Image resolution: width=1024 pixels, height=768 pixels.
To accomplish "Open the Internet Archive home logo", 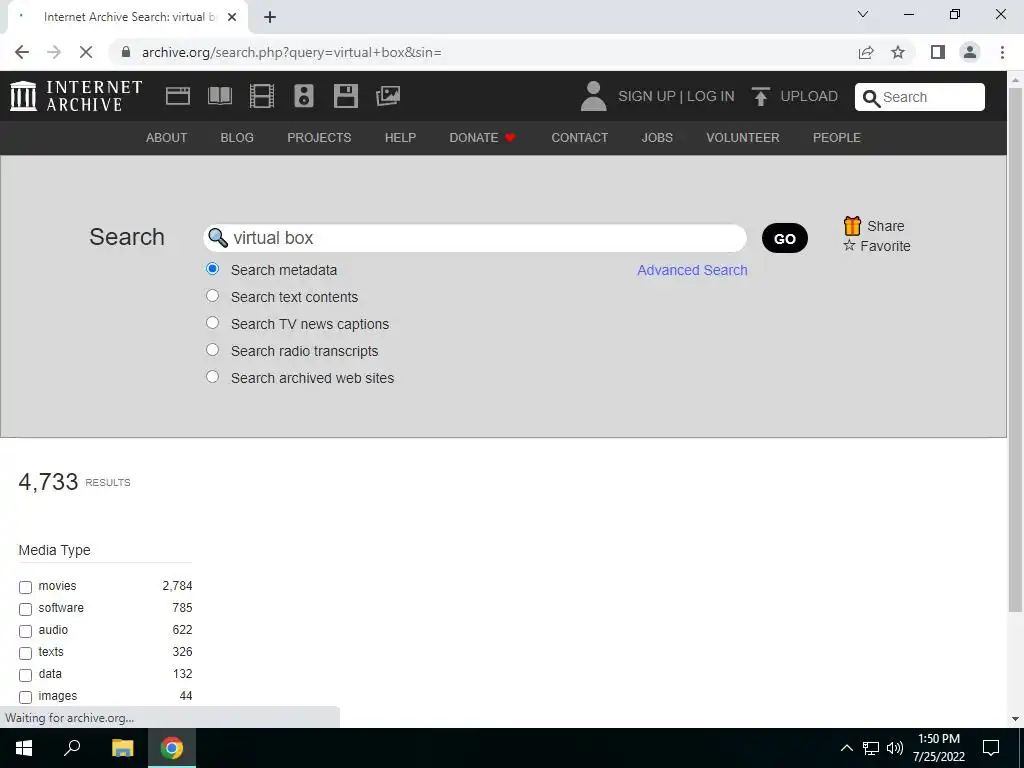I will (76, 96).
